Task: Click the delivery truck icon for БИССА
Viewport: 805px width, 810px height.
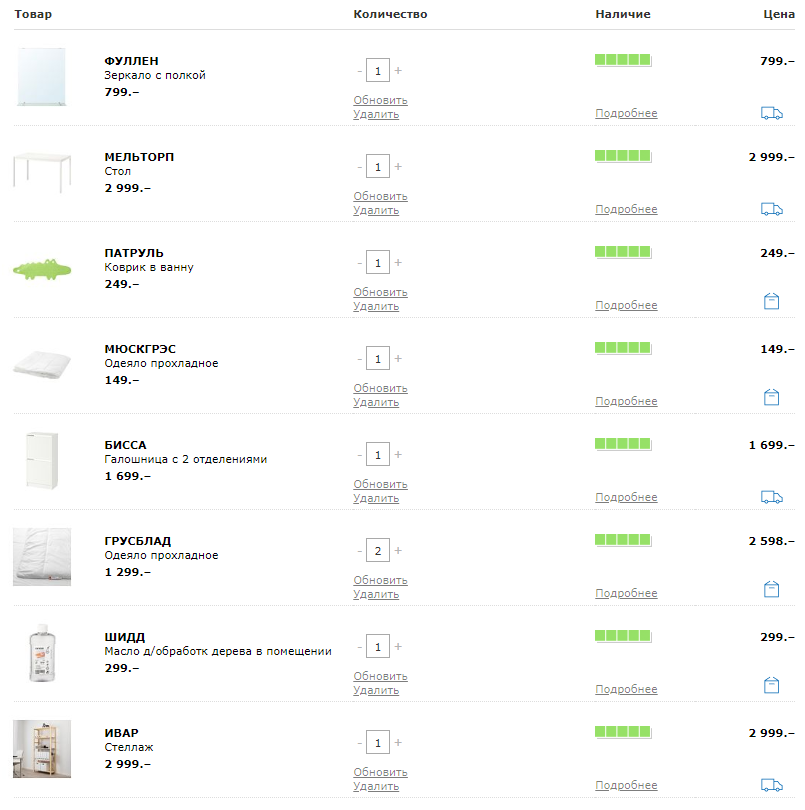Action: 771,497
